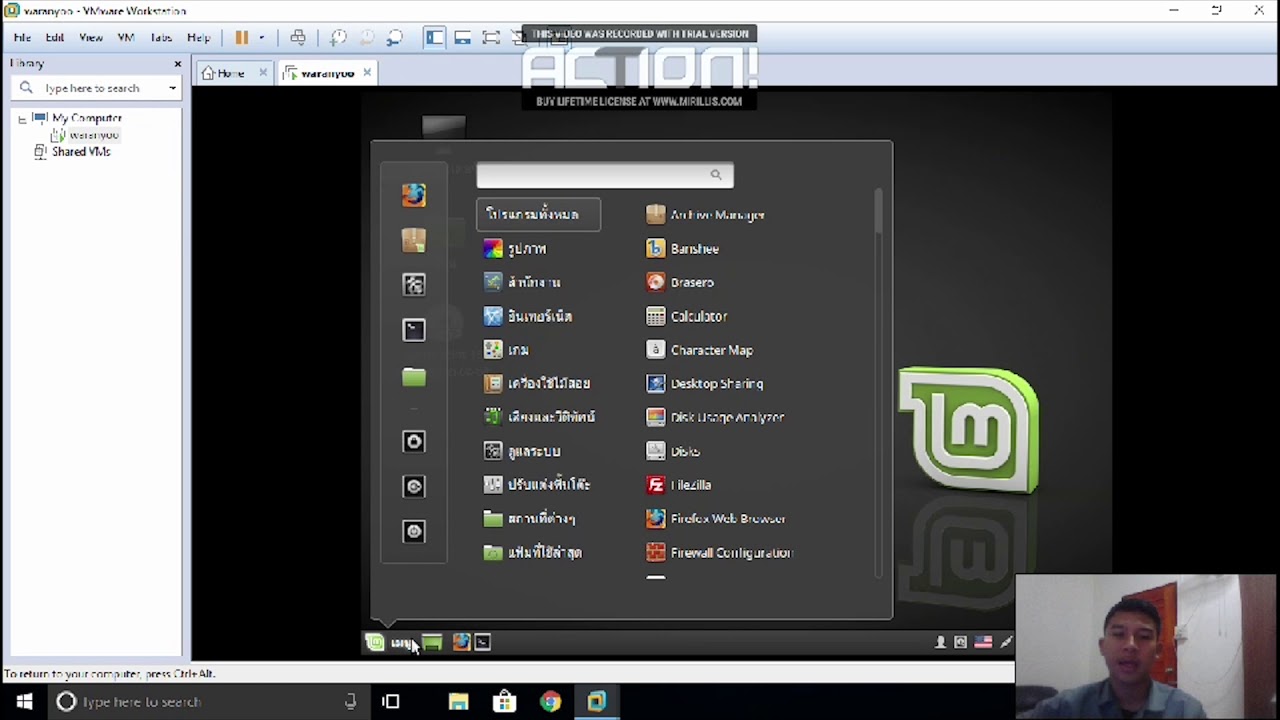Open Character Map
The height and width of the screenshot is (720, 1280).
700,351
